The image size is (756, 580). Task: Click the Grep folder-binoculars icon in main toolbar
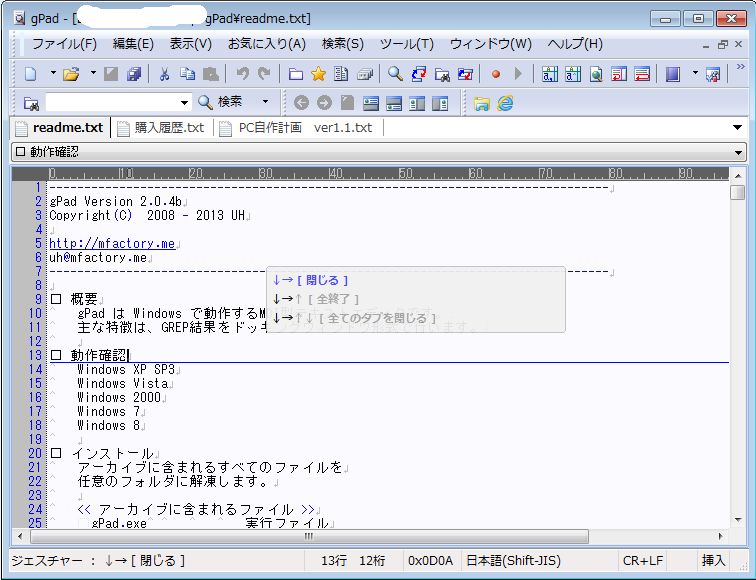(442, 74)
